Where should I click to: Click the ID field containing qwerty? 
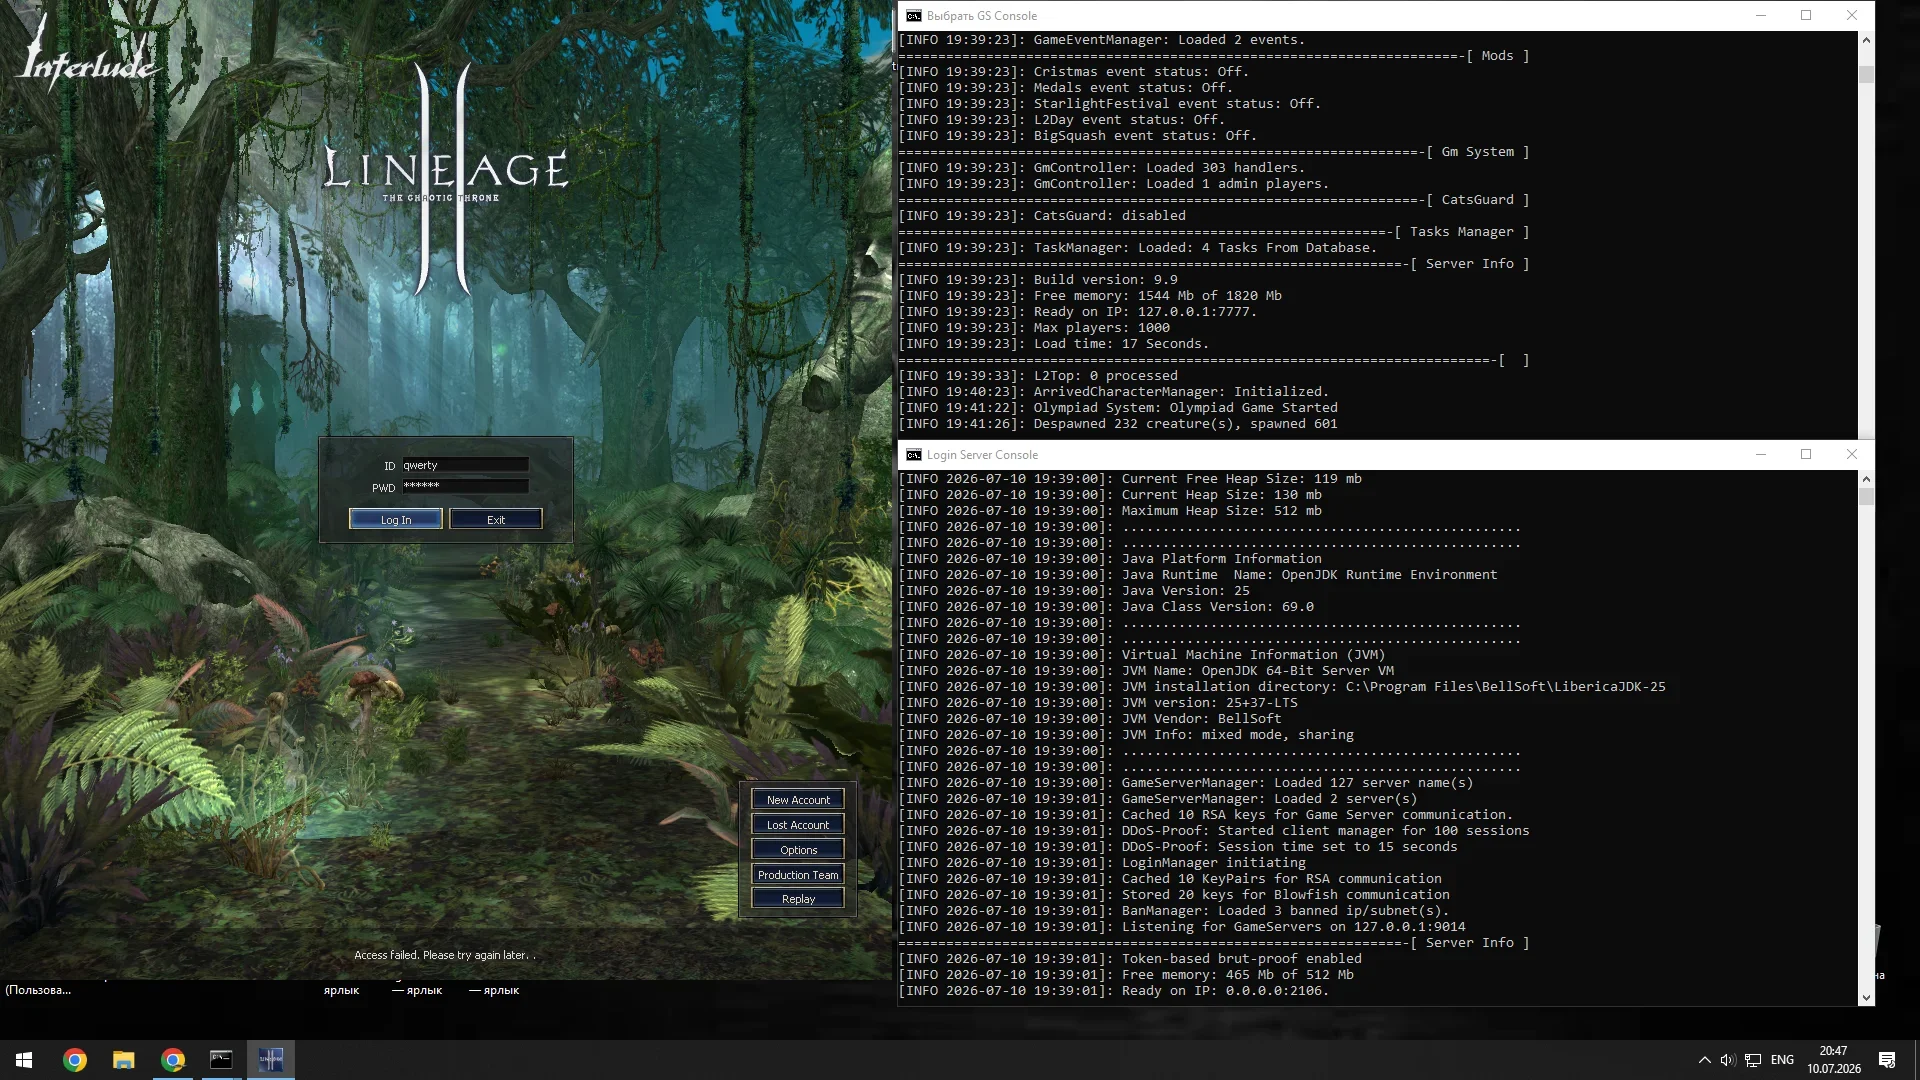[x=465, y=465]
